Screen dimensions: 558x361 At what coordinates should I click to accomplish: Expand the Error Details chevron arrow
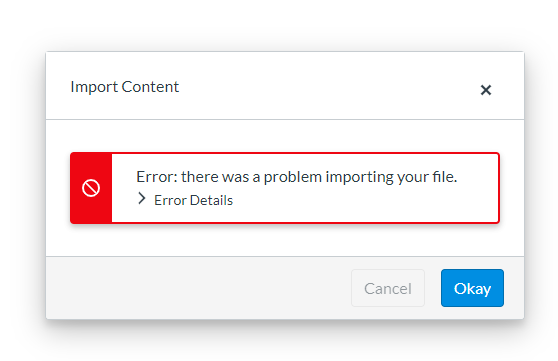[142, 199]
